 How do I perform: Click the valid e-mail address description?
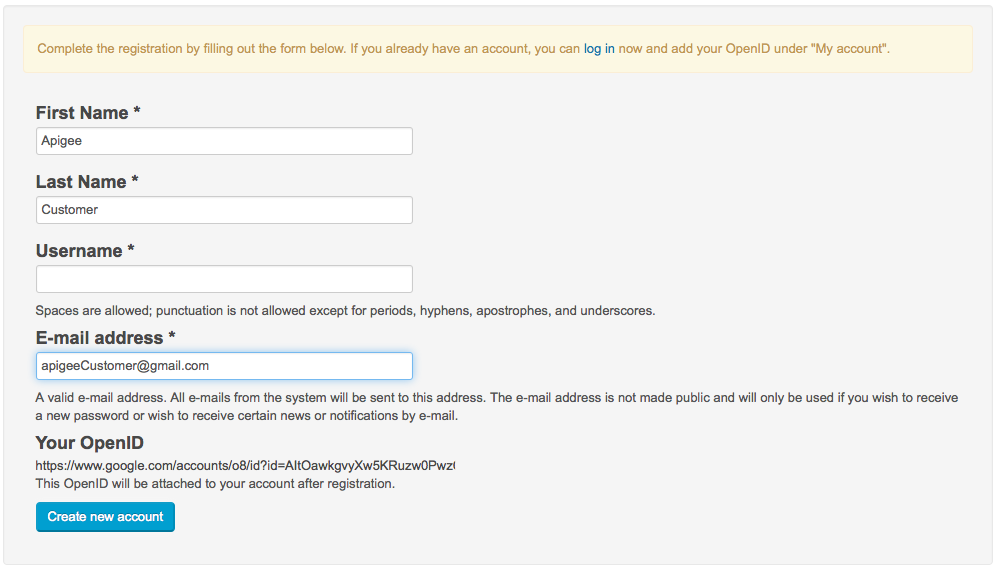[x=496, y=406]
